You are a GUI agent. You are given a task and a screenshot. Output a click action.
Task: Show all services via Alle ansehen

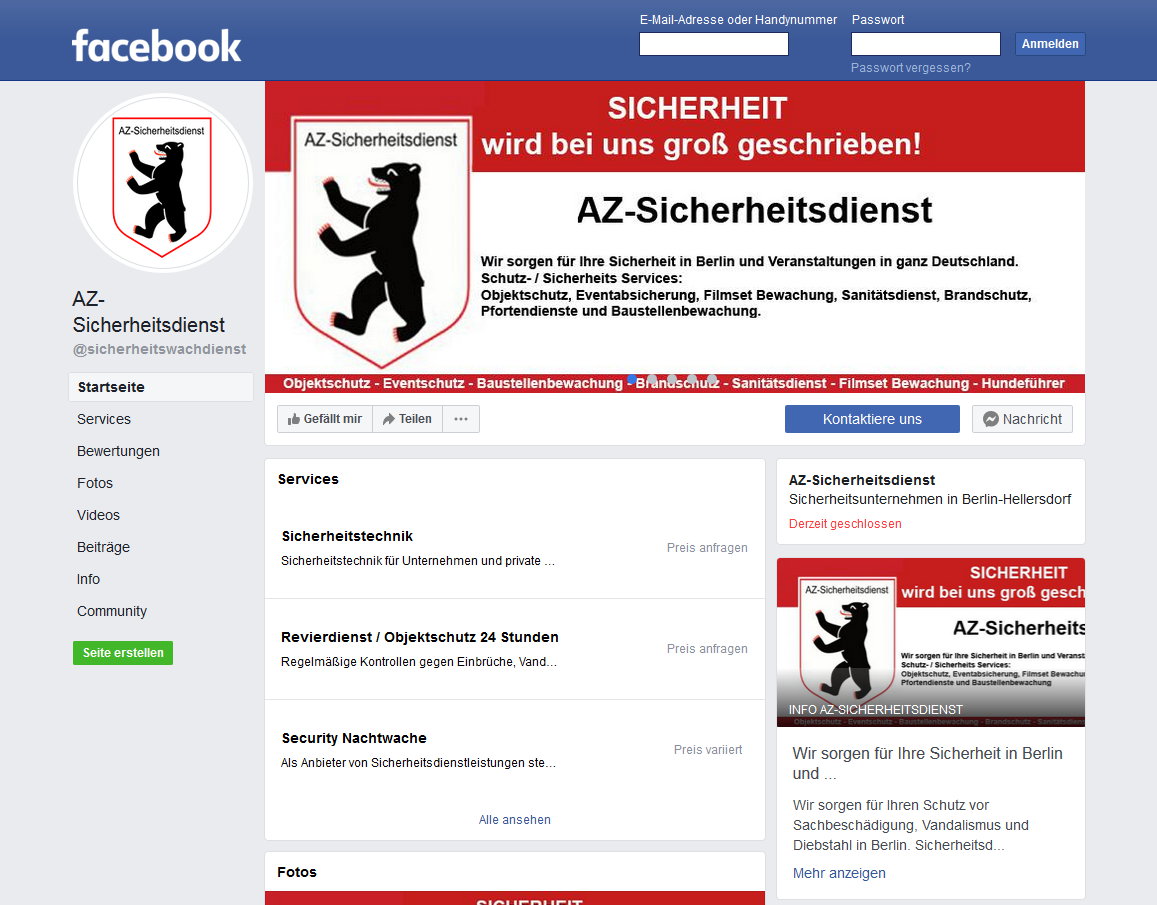point(514,819)
